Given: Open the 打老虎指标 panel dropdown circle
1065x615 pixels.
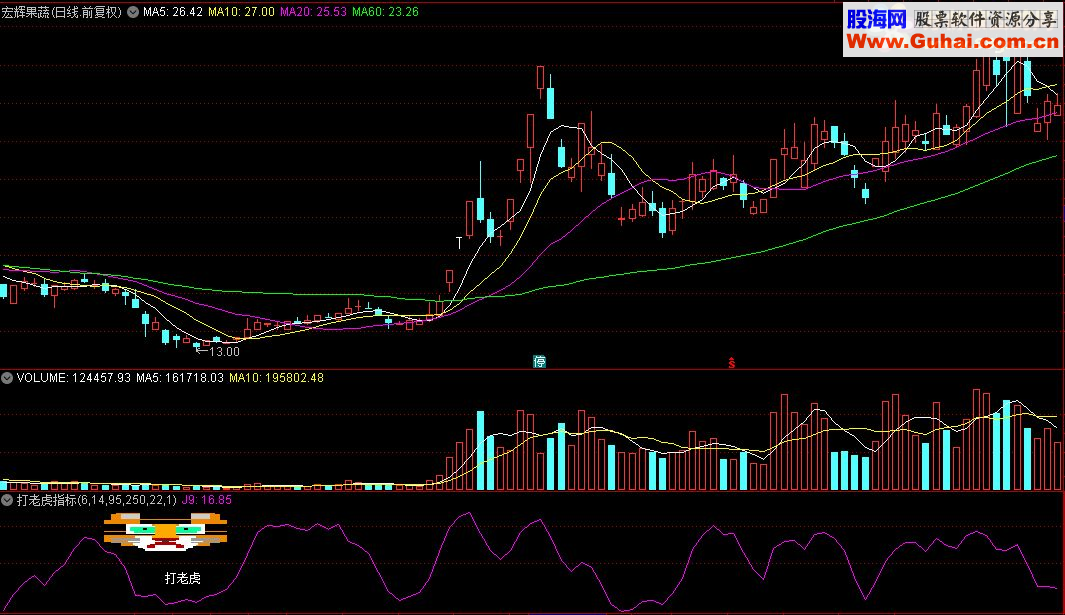Looking at the screenshot, I should tap(7, 500).
